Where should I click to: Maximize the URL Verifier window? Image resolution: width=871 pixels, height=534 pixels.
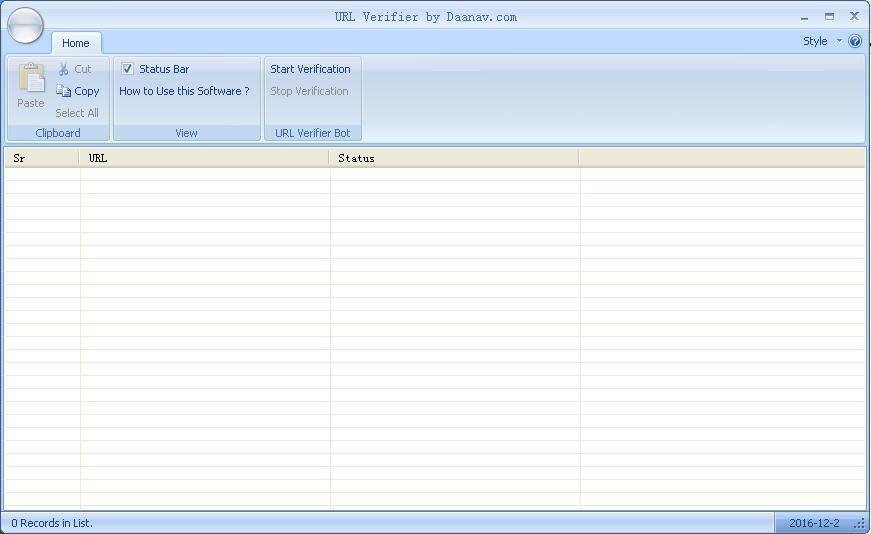pyautogui.click(x=829, y=17)
